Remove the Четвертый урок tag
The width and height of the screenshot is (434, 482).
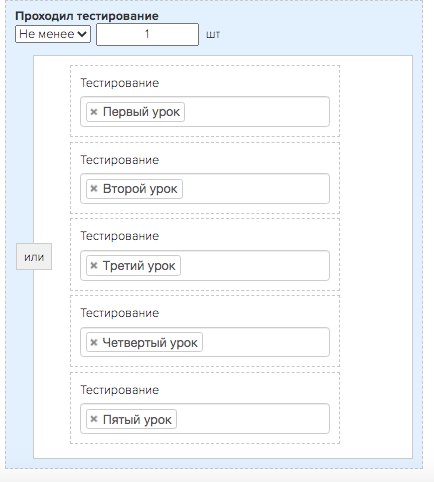[x=94, y=342]
